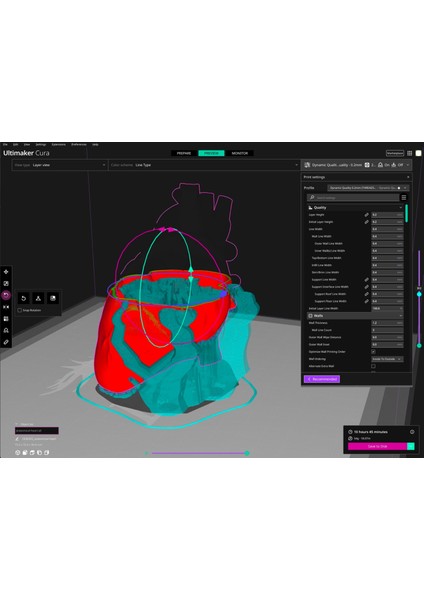
Task: Select the Move tool in left toolbar
Action: (x=6, y=272)
